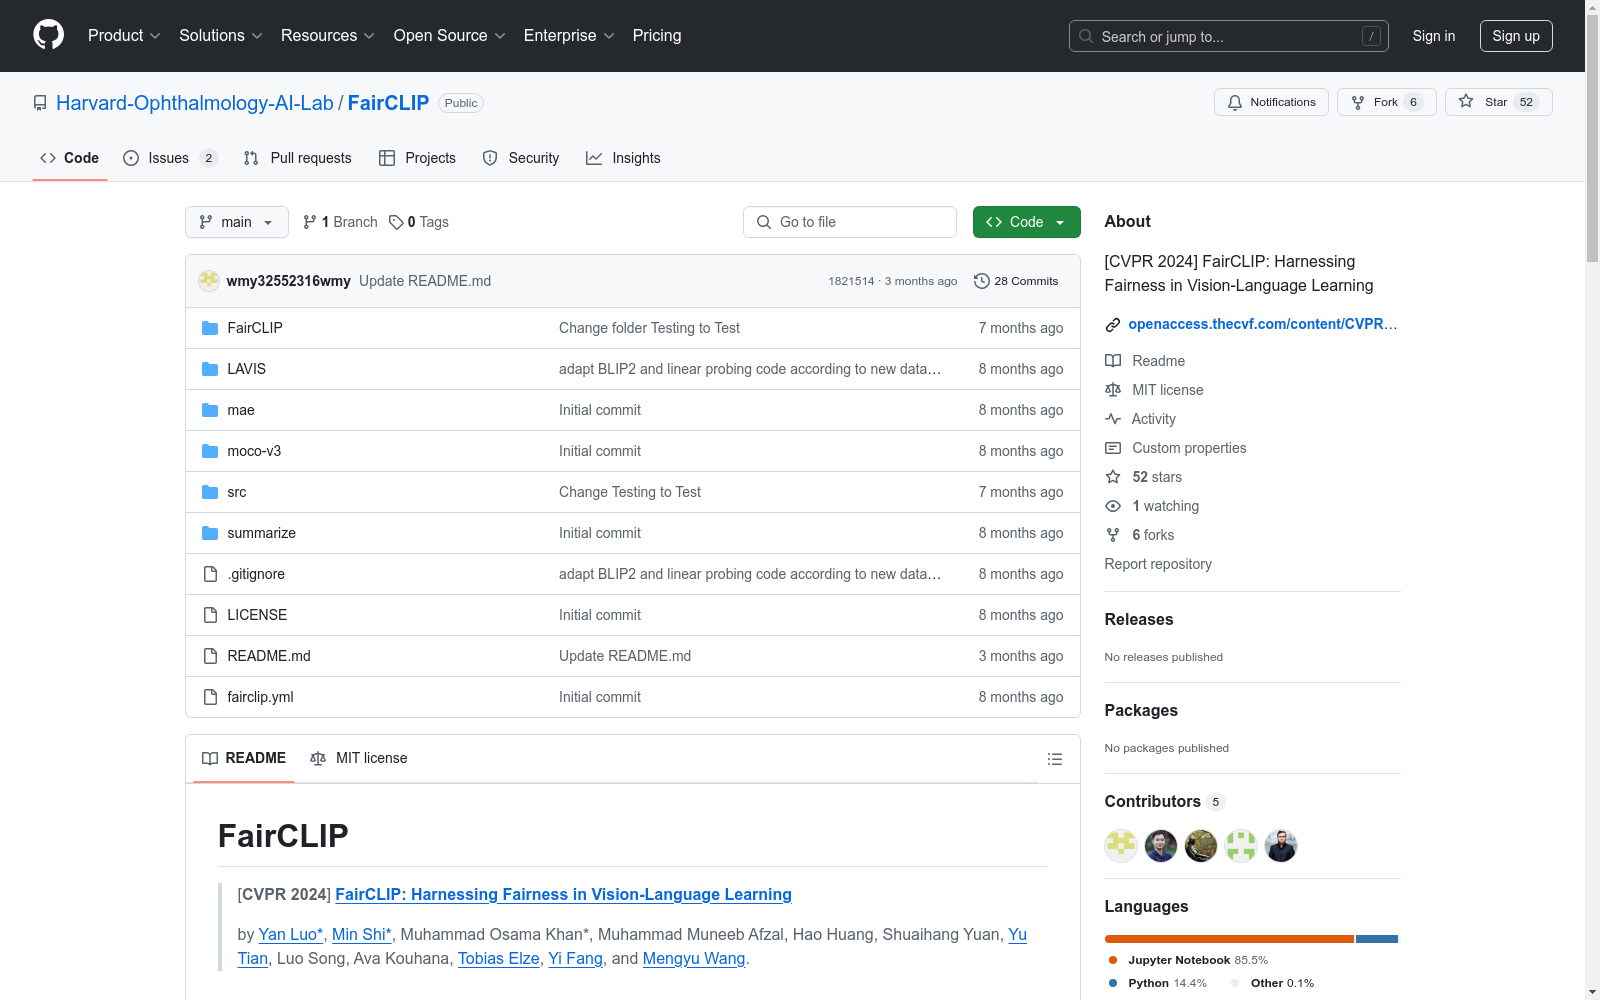Click the second contributor avatar
Image resolution: width=1600 pixels, height=1000 pixels.
1161,846
